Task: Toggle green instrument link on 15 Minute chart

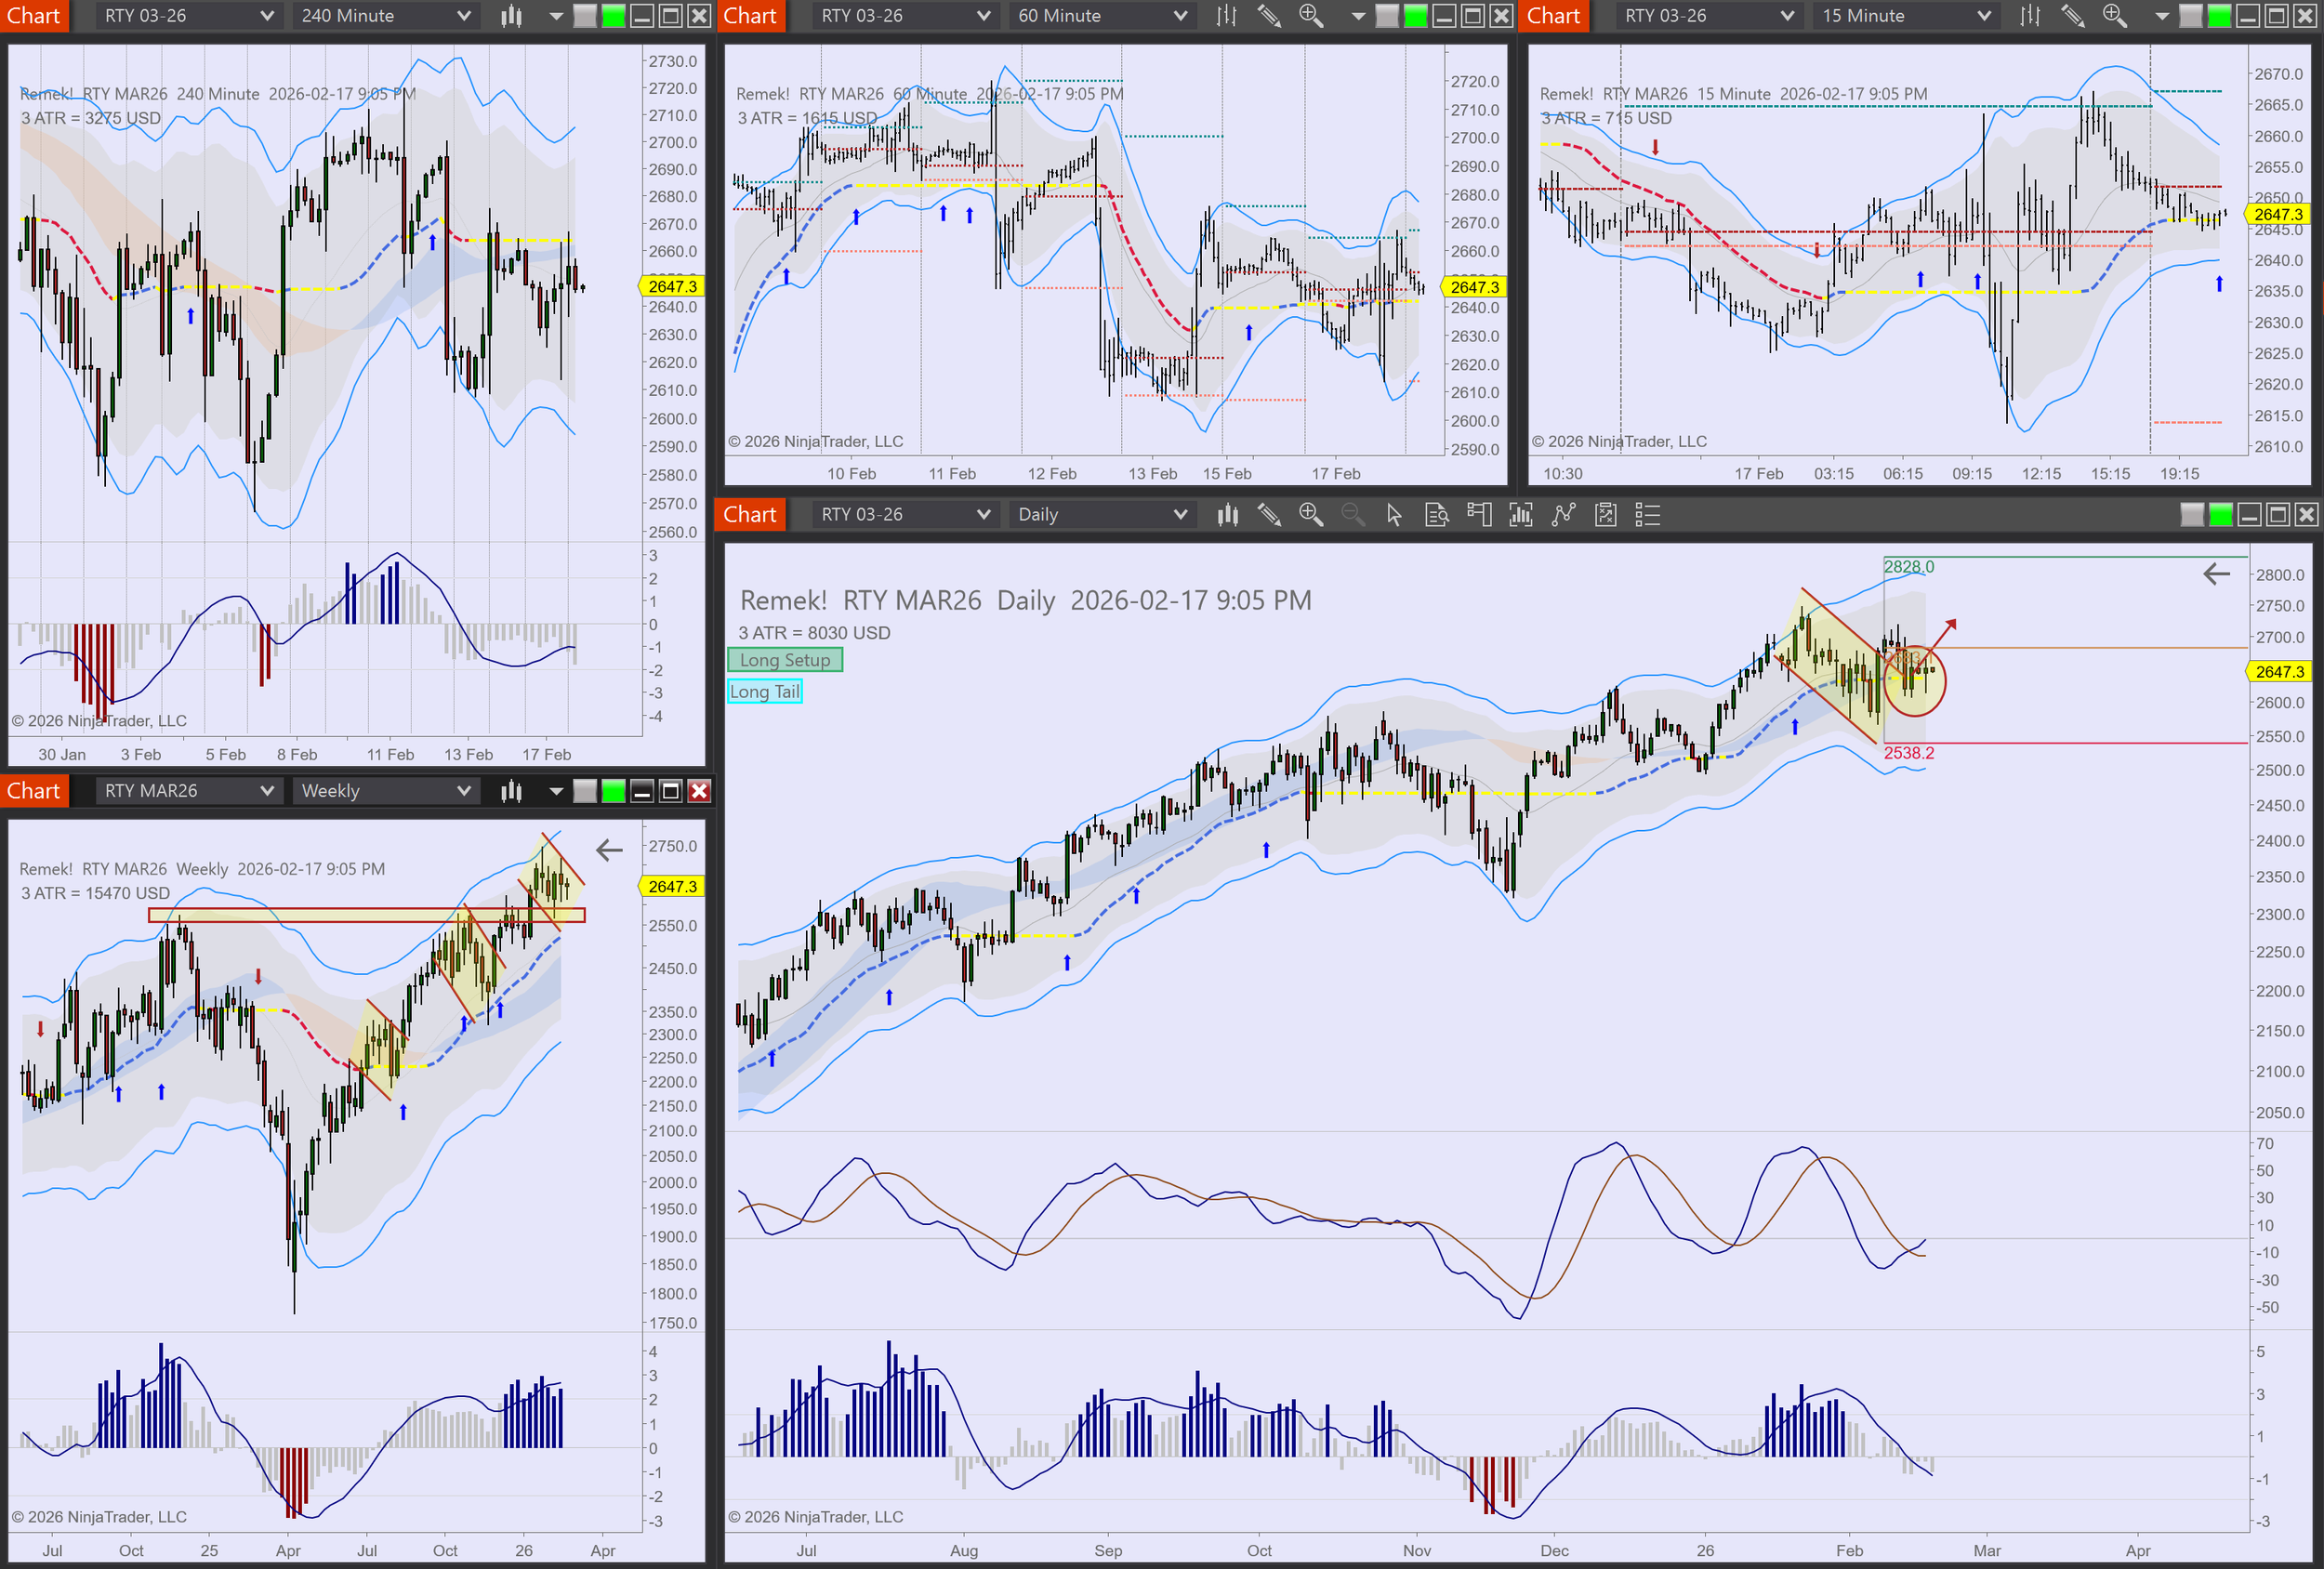Action: [2218, 16]
